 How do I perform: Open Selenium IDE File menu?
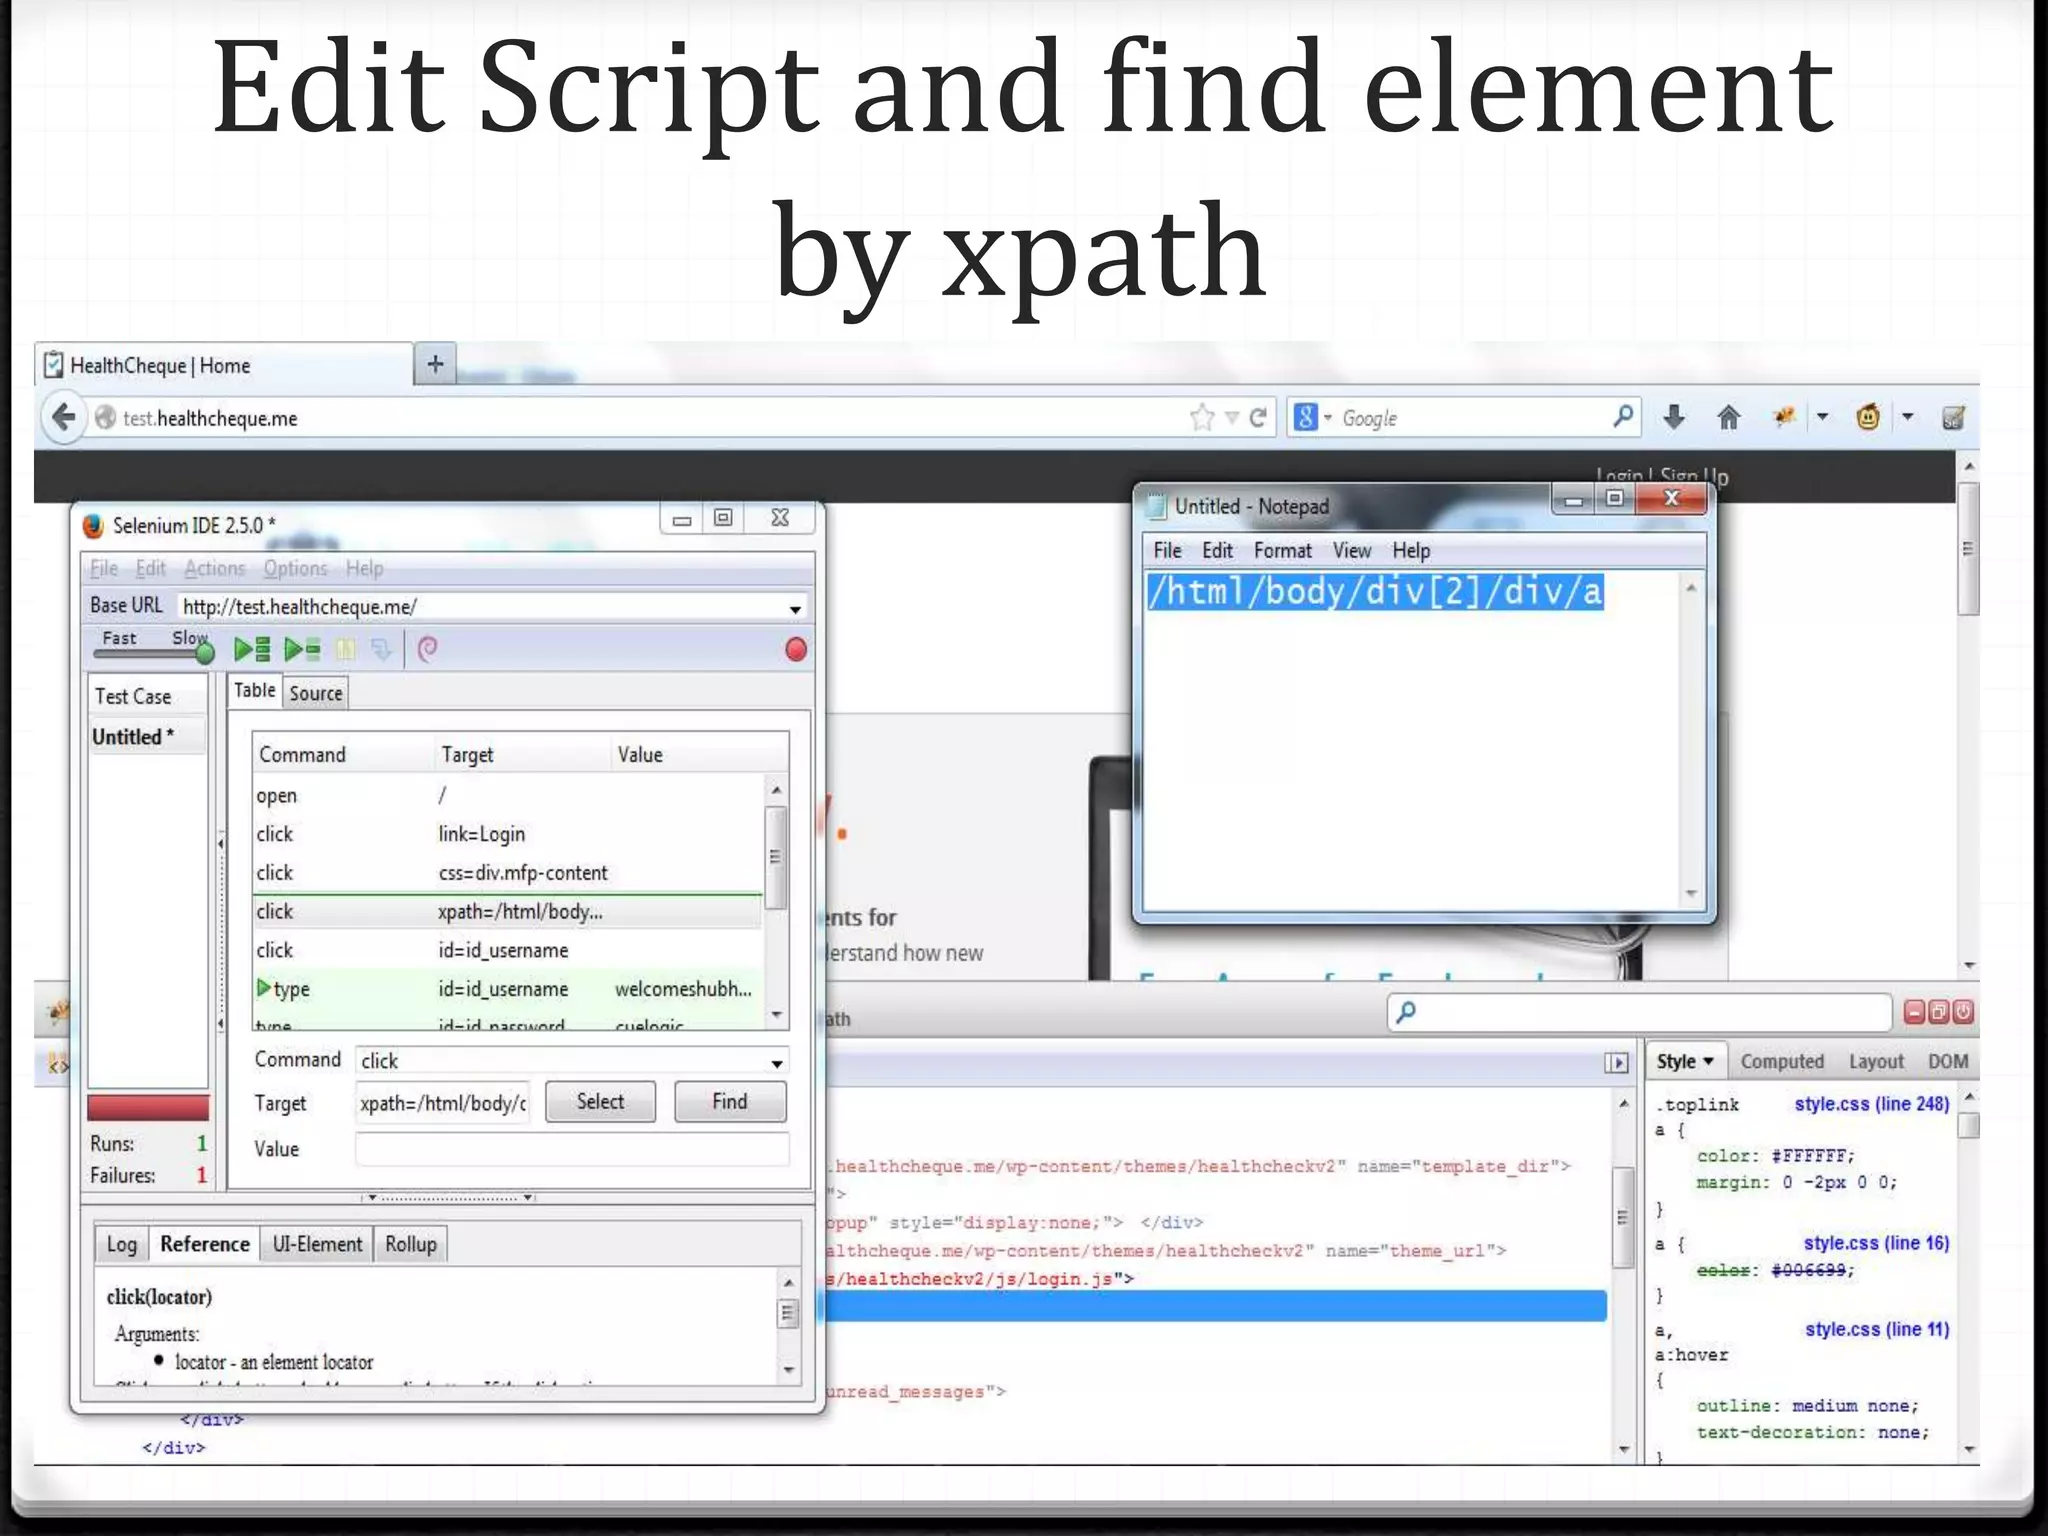coord(104,568)
